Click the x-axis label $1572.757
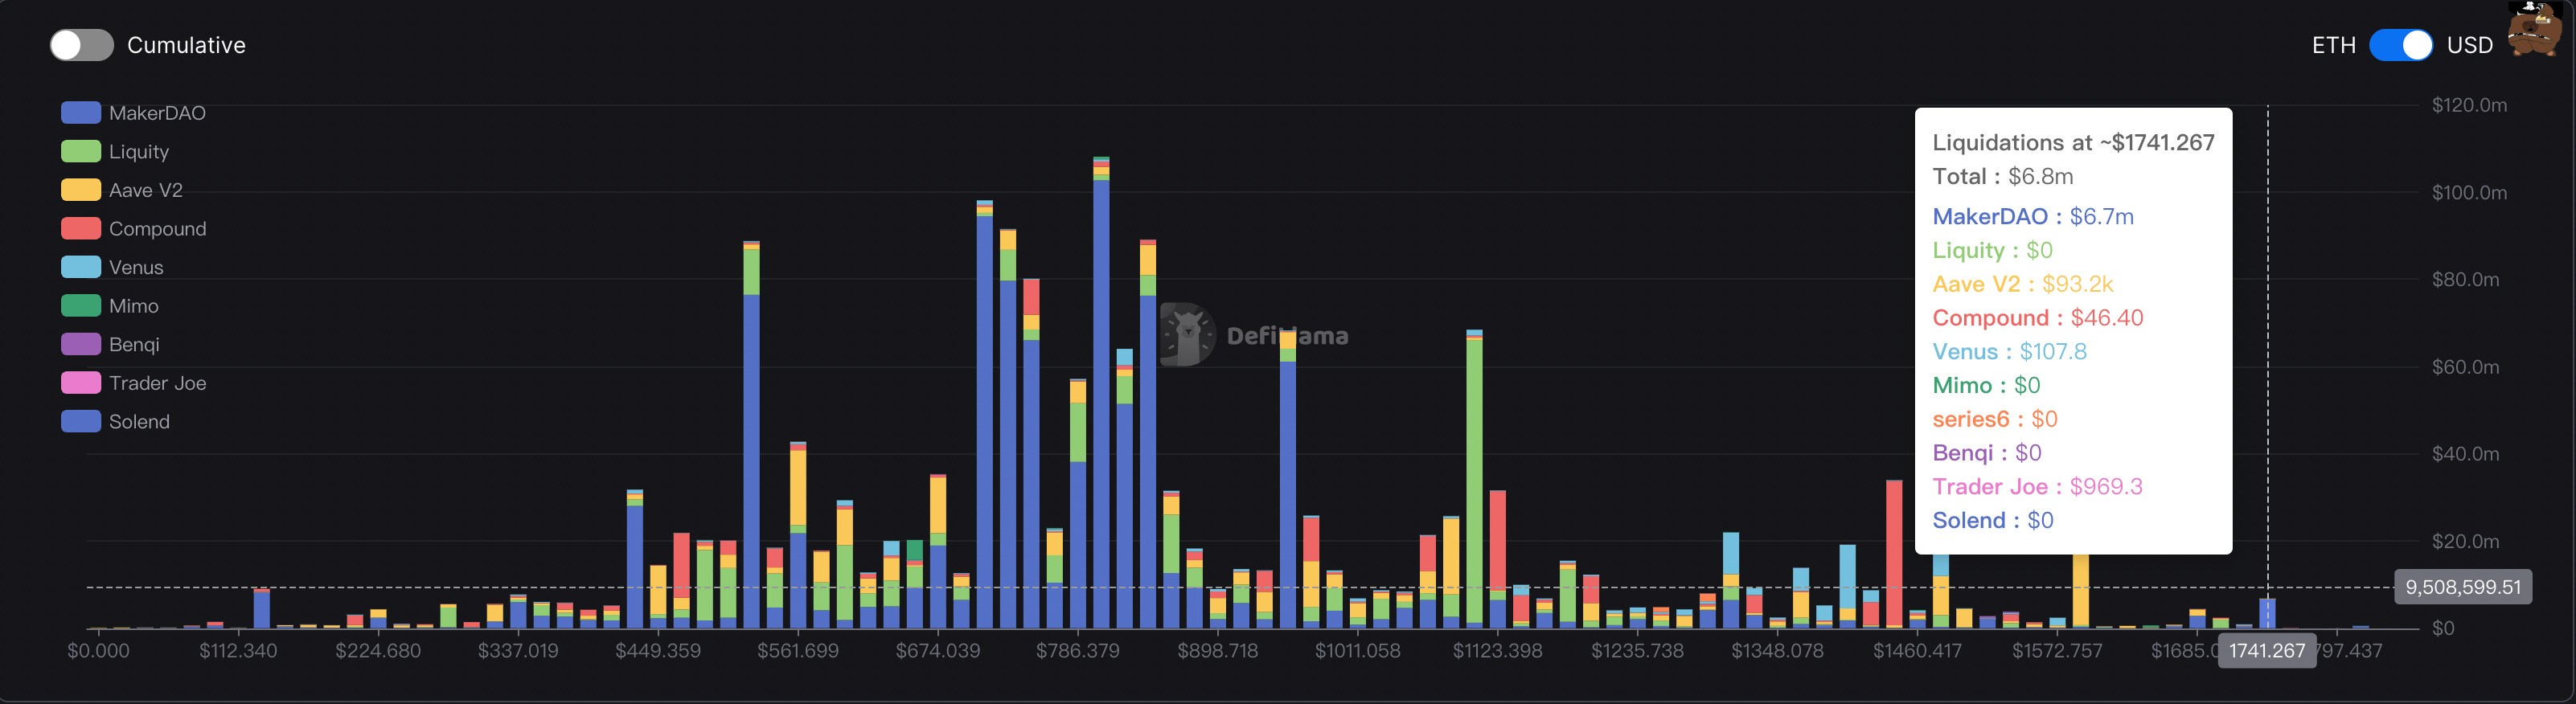The width and height of the screenshot is (2576, 704). point(2057,651)
